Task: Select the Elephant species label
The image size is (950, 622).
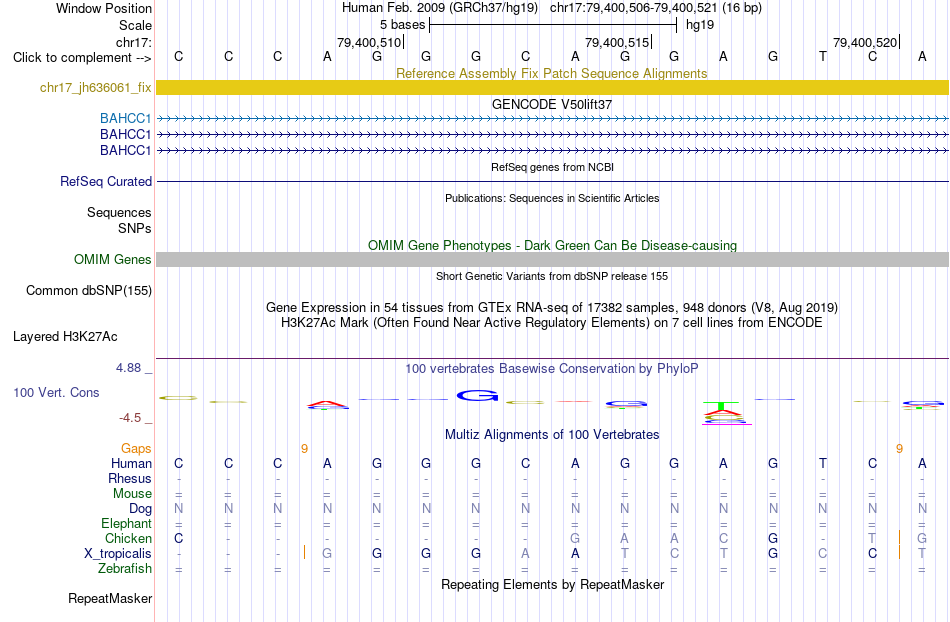Action: (x=126, y=523)
